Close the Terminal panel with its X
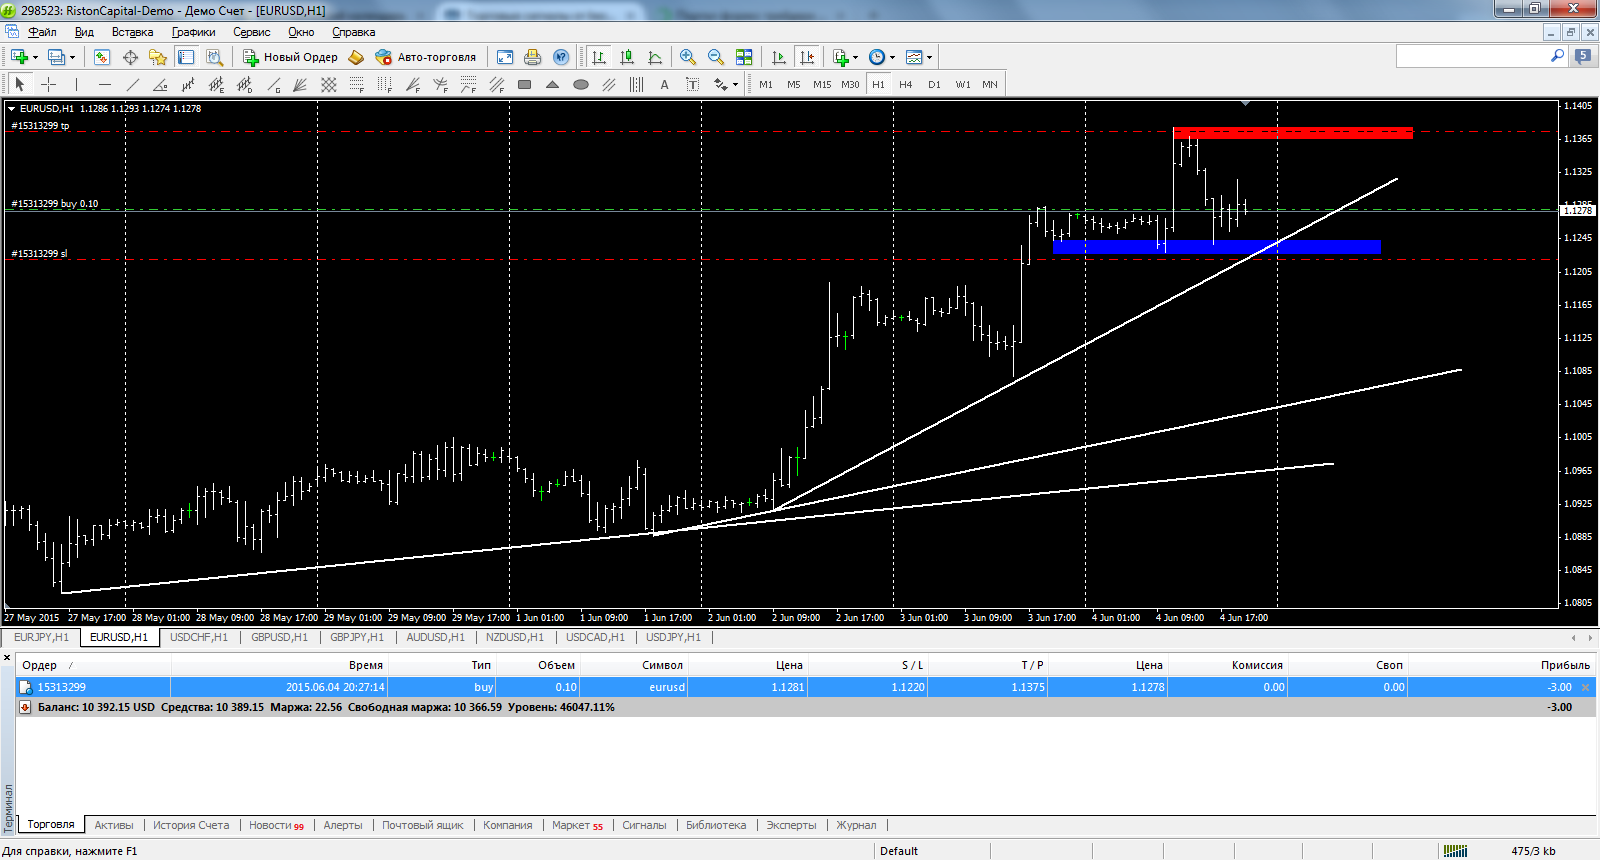The height and width of the screenshot is (860, 1600). [x=7, y=658]
